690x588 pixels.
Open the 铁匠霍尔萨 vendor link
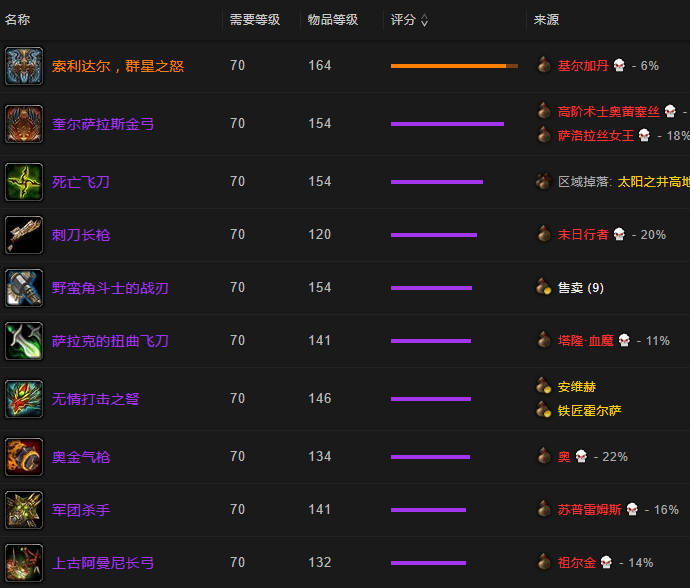589,411
